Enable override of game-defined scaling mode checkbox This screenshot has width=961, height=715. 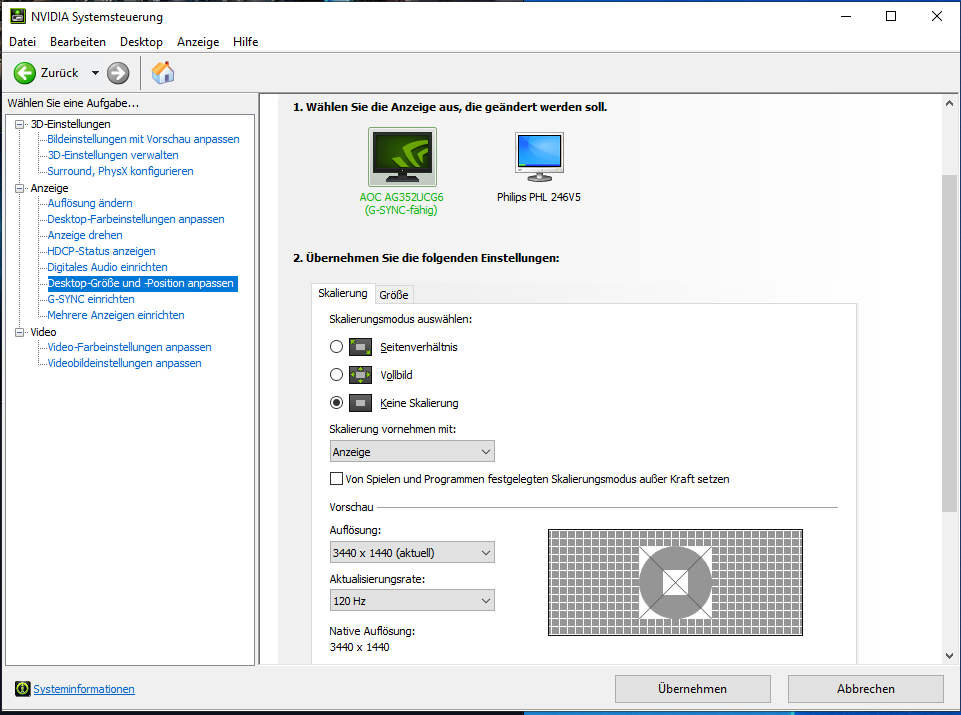336,479
